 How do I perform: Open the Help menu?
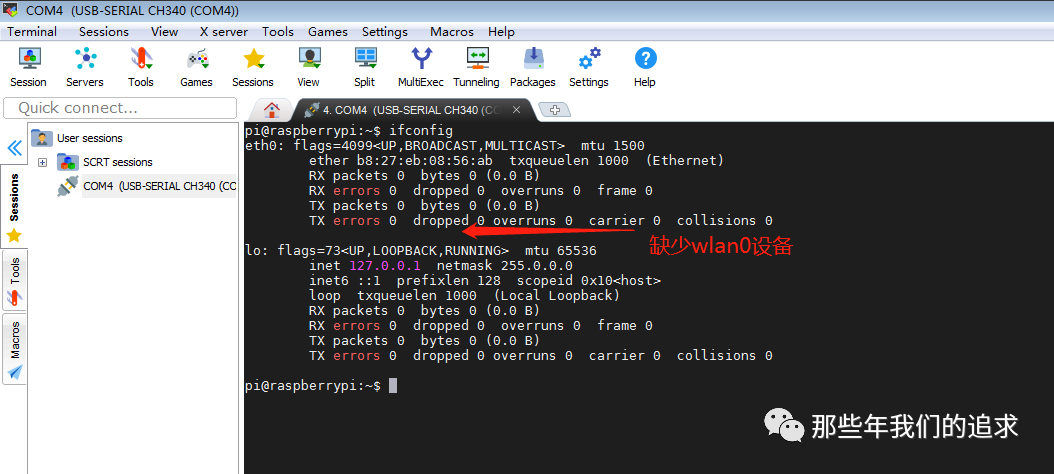point(501,32)
